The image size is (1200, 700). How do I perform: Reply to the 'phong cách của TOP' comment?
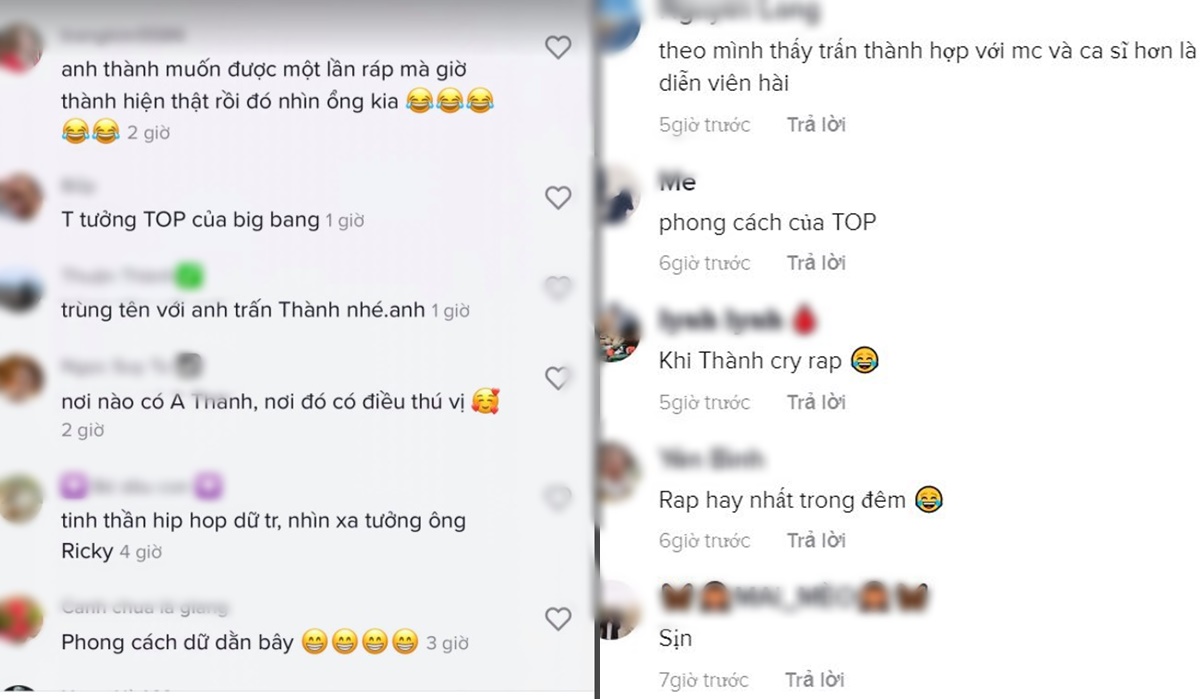pos(816,263)
